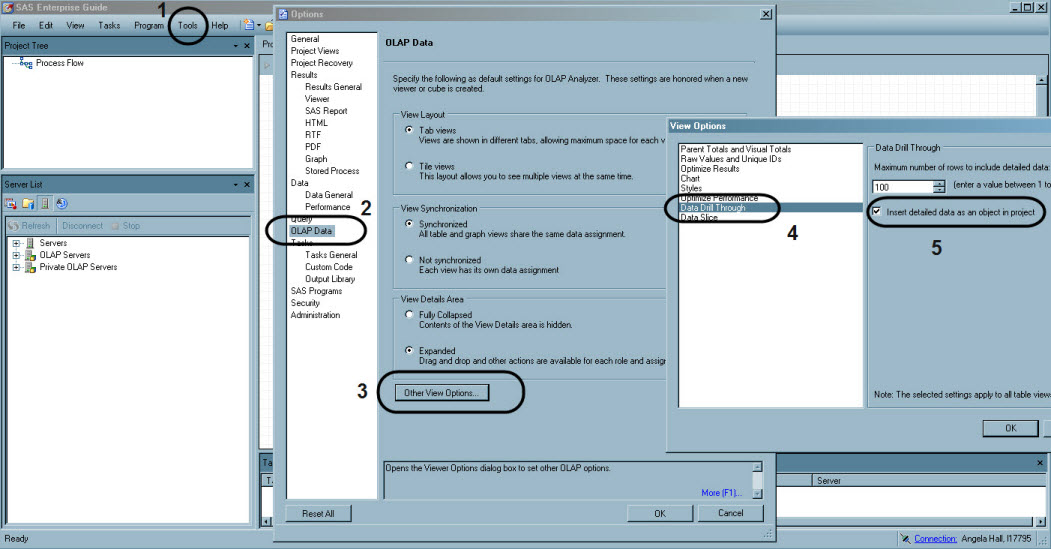Viewport: 1051px width, 549px height.
Task: Click the first icon in Server List toolbar
Action: click(11, 203)
